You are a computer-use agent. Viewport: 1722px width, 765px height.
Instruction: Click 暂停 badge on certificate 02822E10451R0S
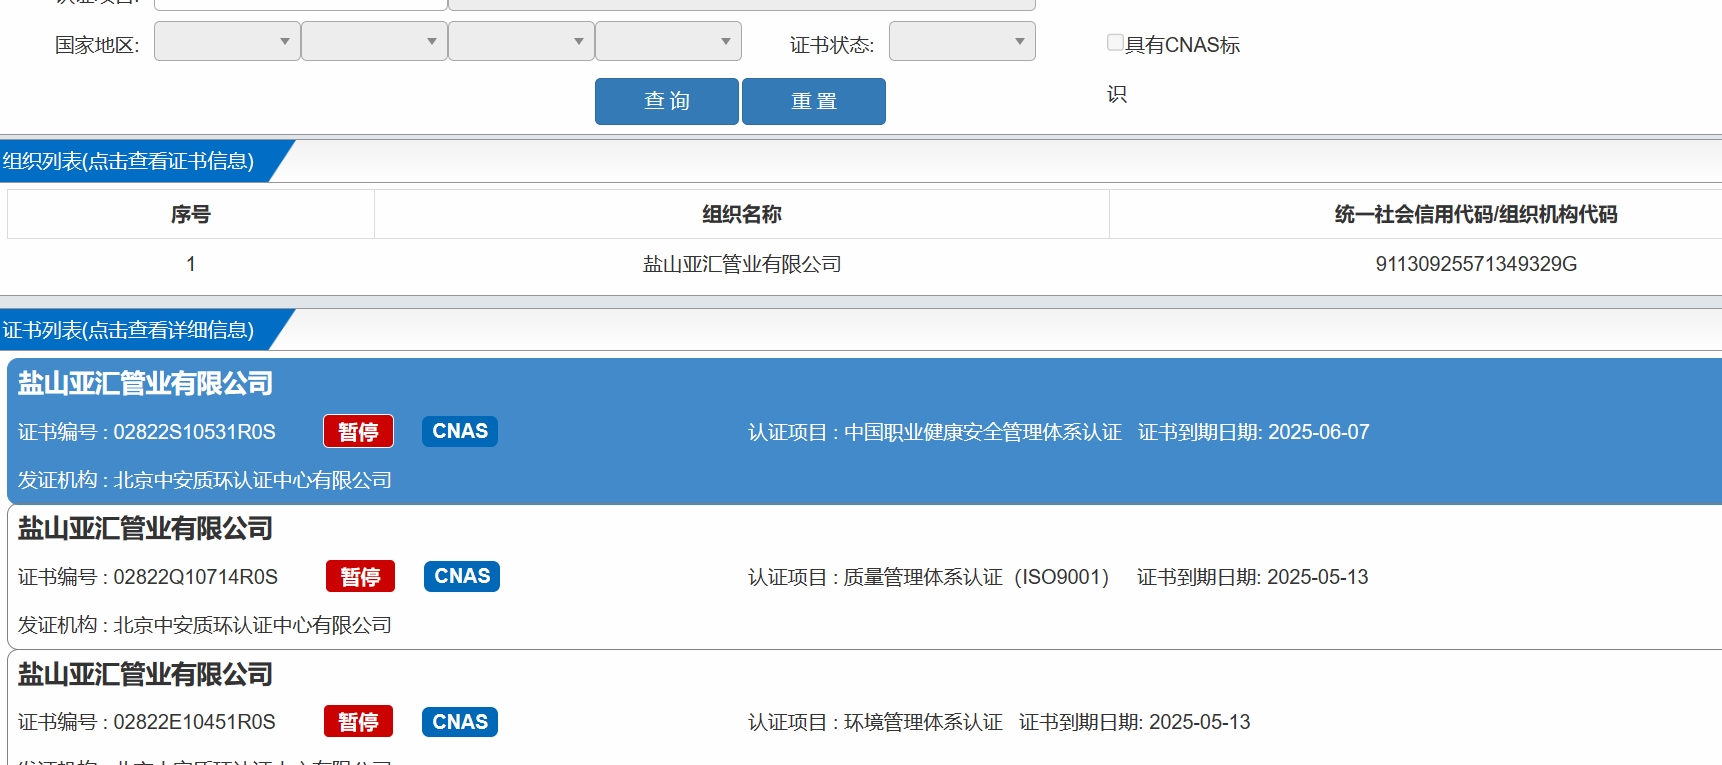pyautogui.click(x=358, y=721)
